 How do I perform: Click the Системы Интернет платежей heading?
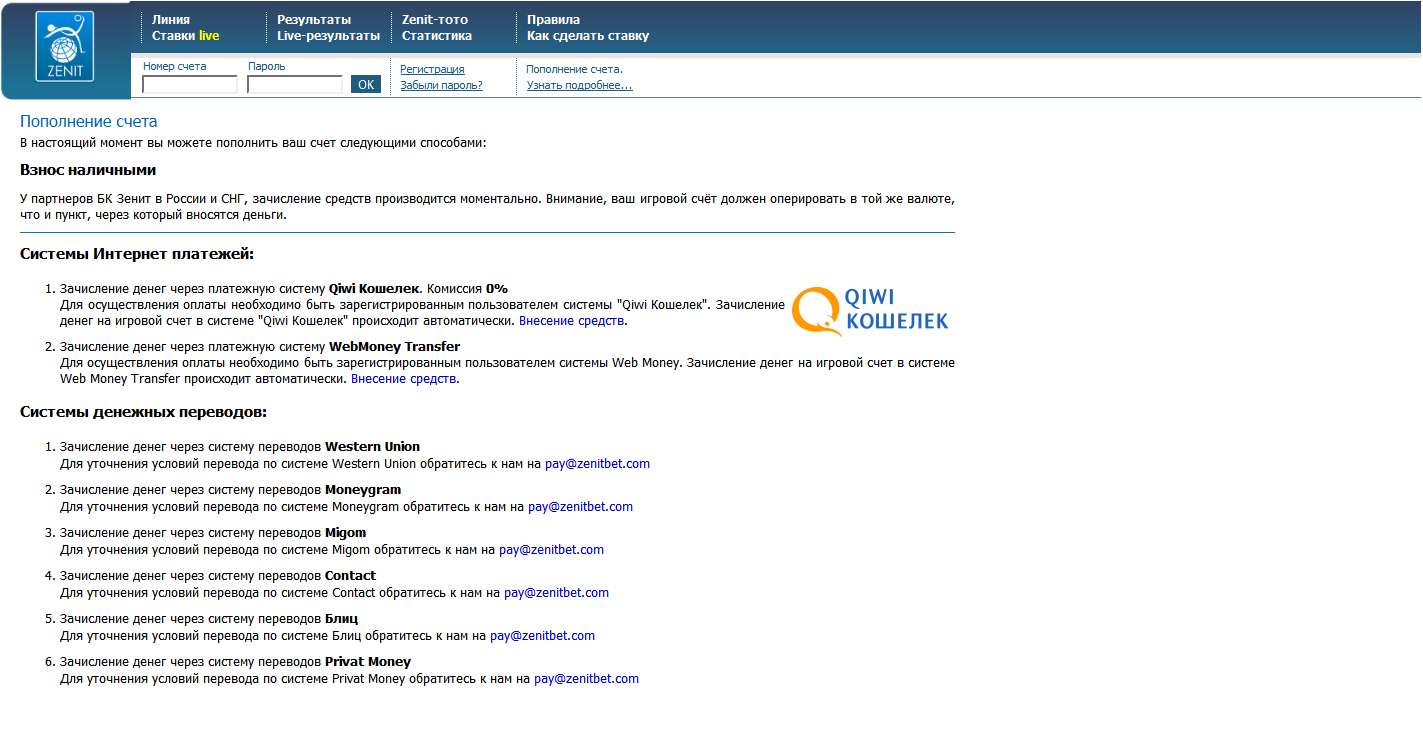point(137,254)
